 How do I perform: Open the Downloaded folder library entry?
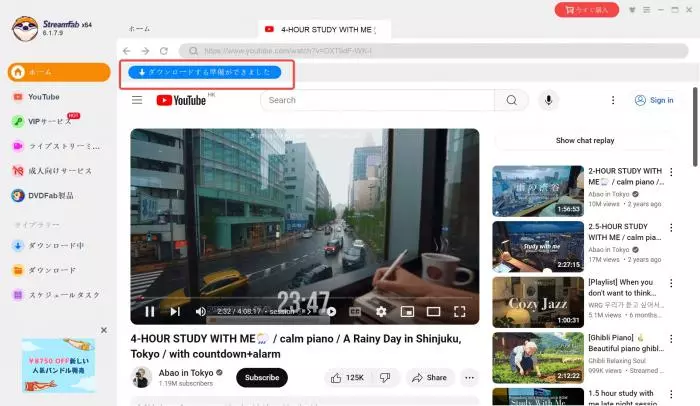pos(44,270)
